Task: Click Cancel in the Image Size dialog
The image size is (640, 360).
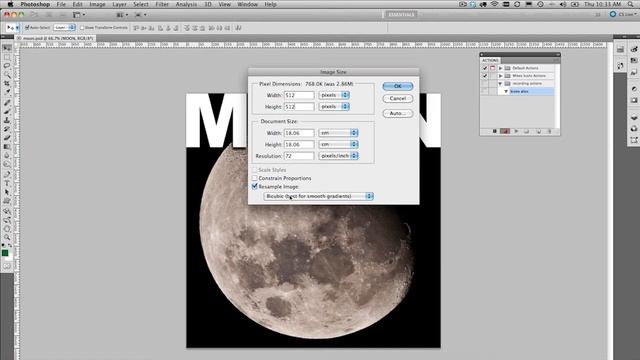Action: pyautogui.click(x=398, y=98)
